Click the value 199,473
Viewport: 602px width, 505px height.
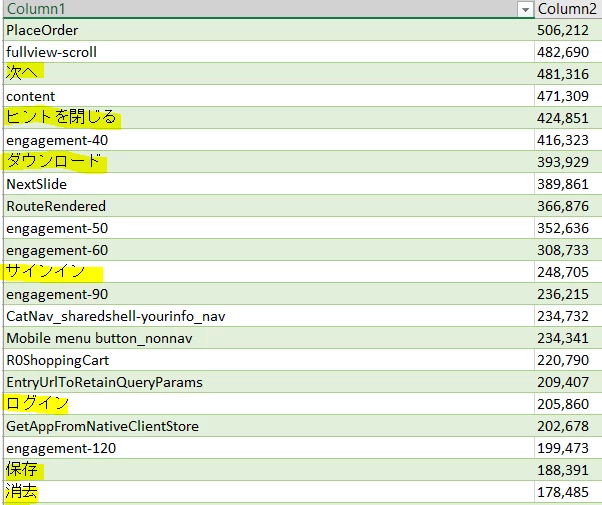(x=562, y=448)
